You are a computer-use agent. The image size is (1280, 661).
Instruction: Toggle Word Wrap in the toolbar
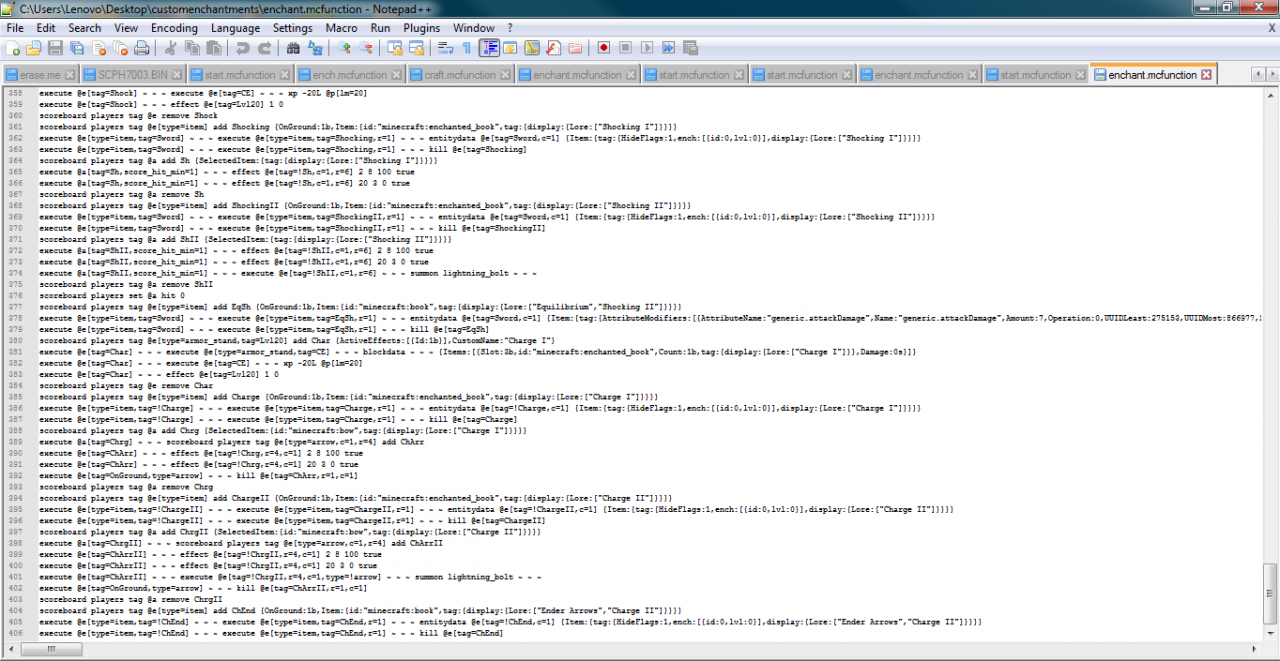pyautogui.click(x=445, y=48)
